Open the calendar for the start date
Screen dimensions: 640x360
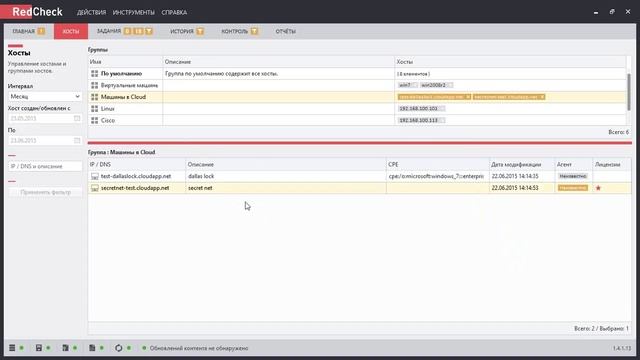tap(77, 118)
